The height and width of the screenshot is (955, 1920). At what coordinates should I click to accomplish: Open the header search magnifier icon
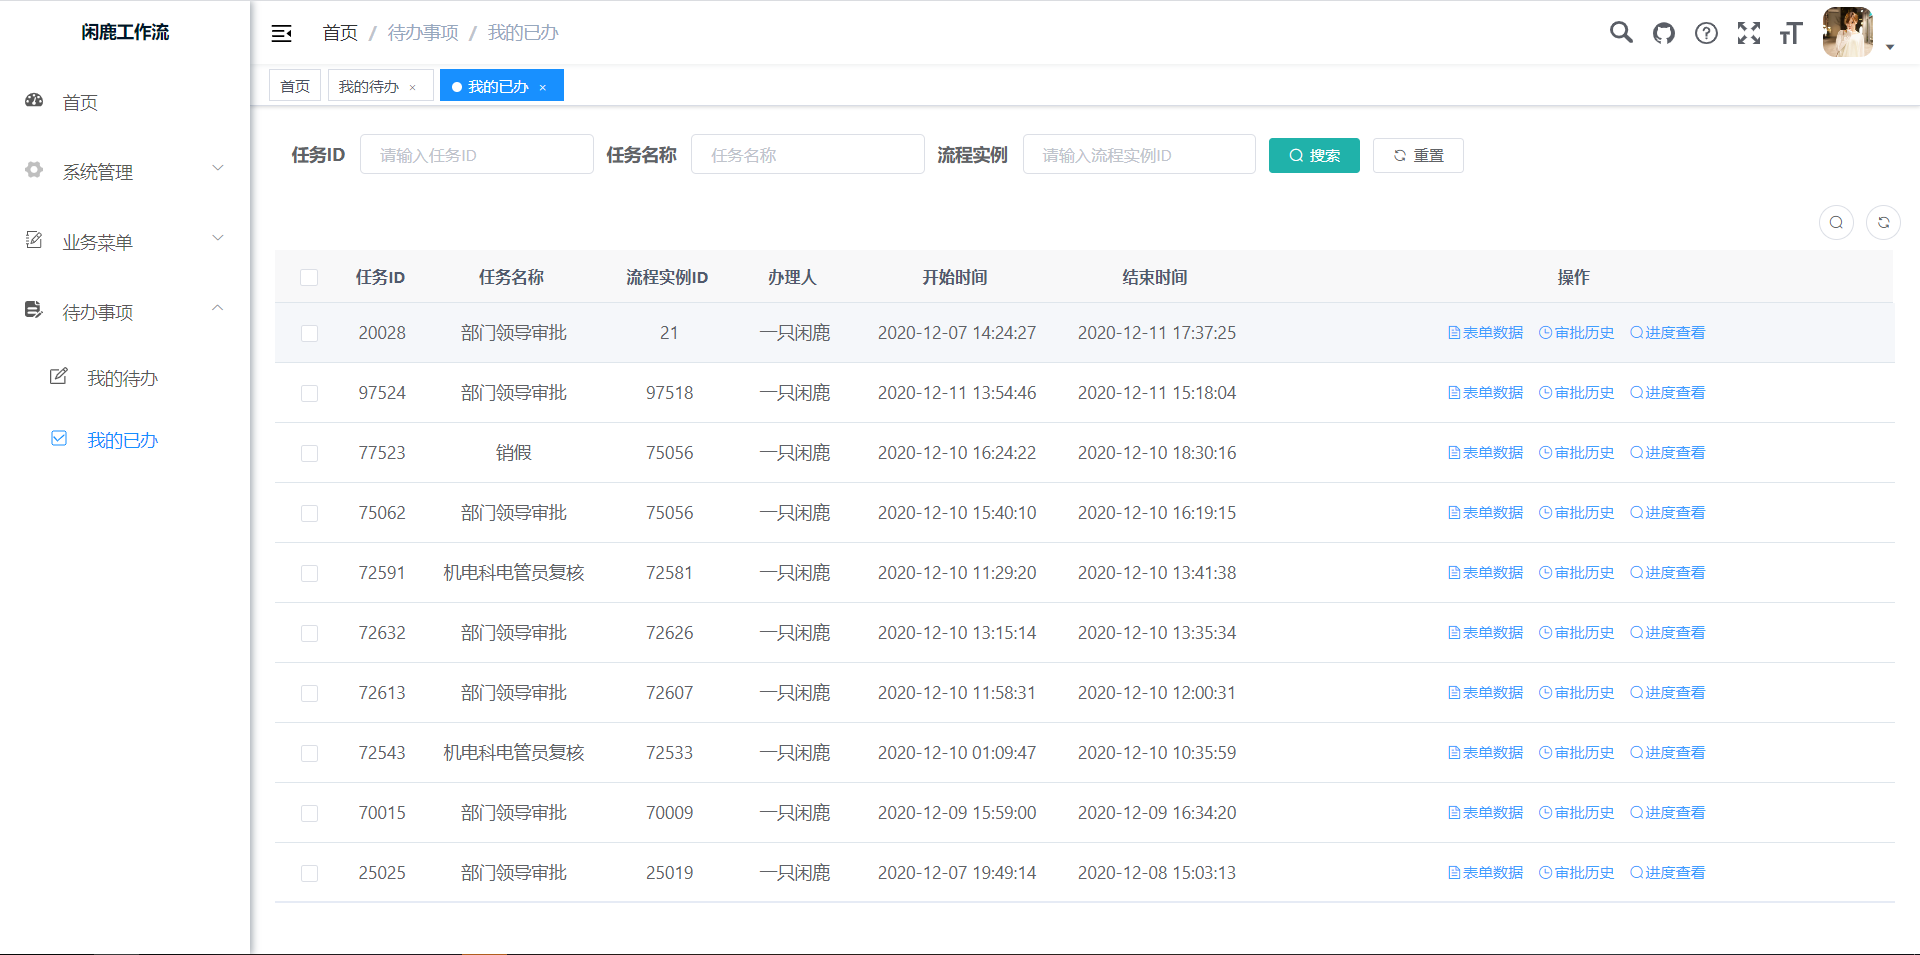(1621, 32)
